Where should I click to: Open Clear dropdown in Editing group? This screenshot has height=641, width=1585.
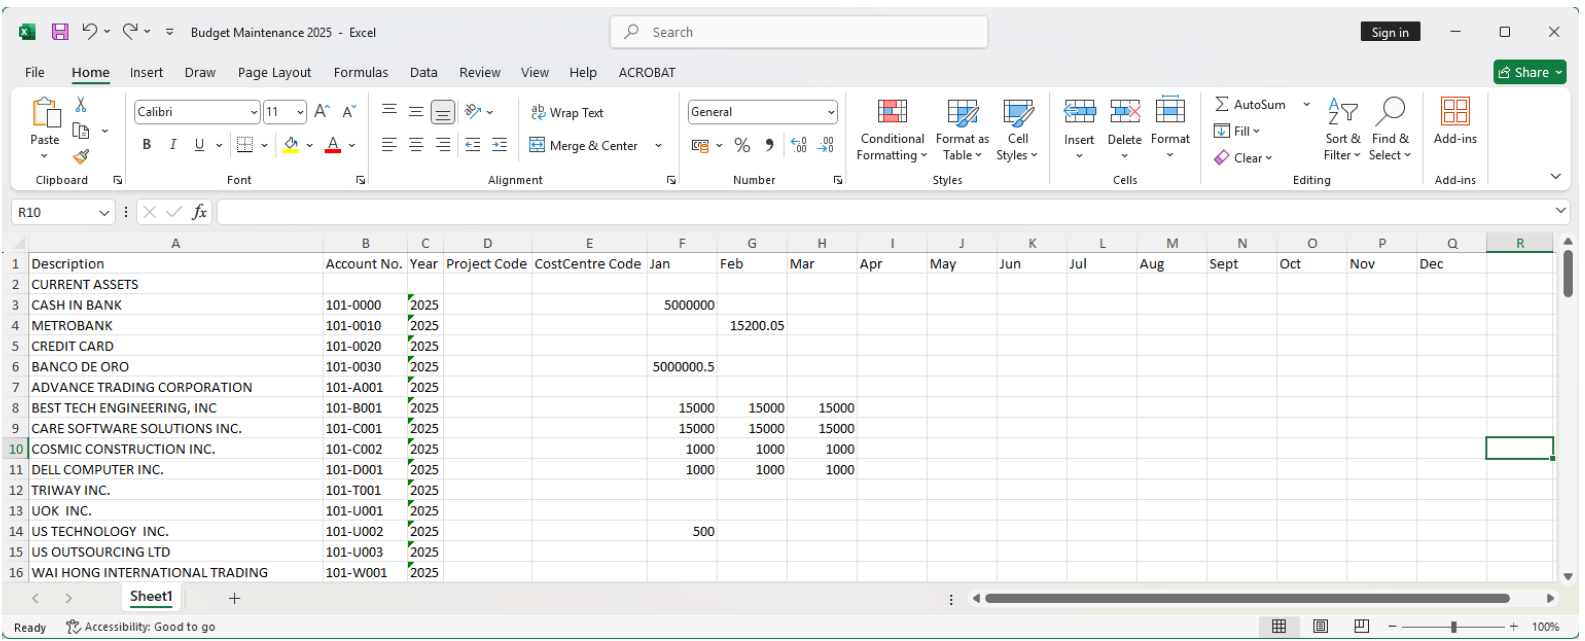coord(1243,158)
